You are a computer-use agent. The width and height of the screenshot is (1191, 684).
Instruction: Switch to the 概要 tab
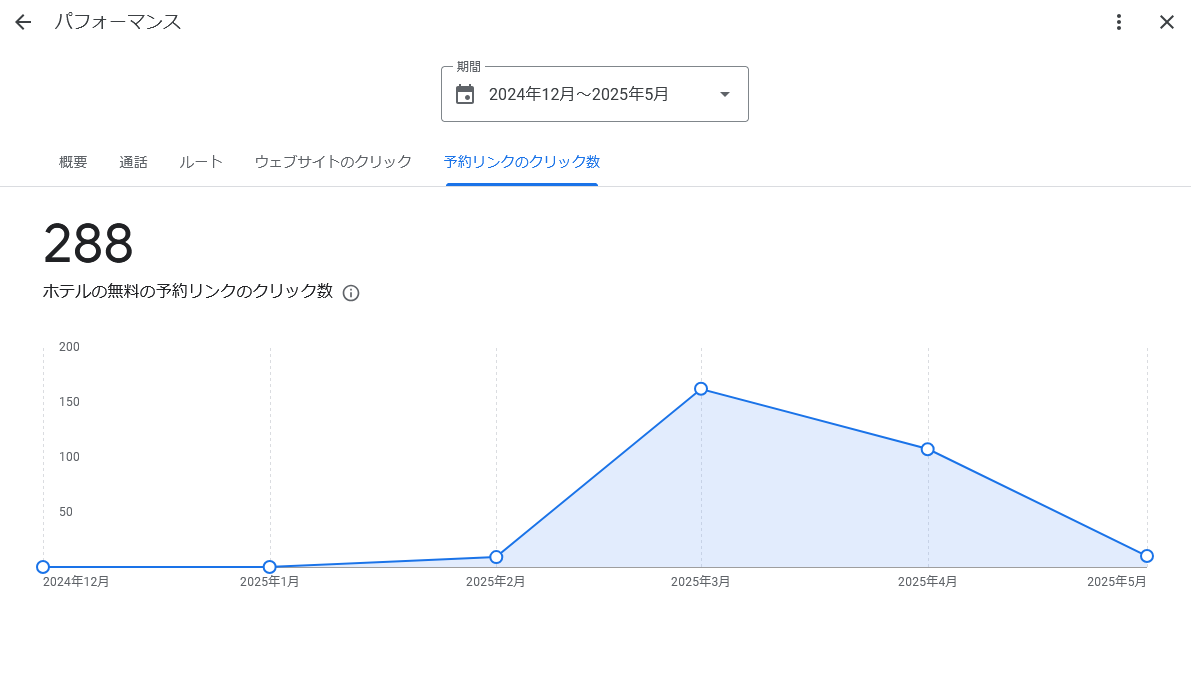click(73, 162)
